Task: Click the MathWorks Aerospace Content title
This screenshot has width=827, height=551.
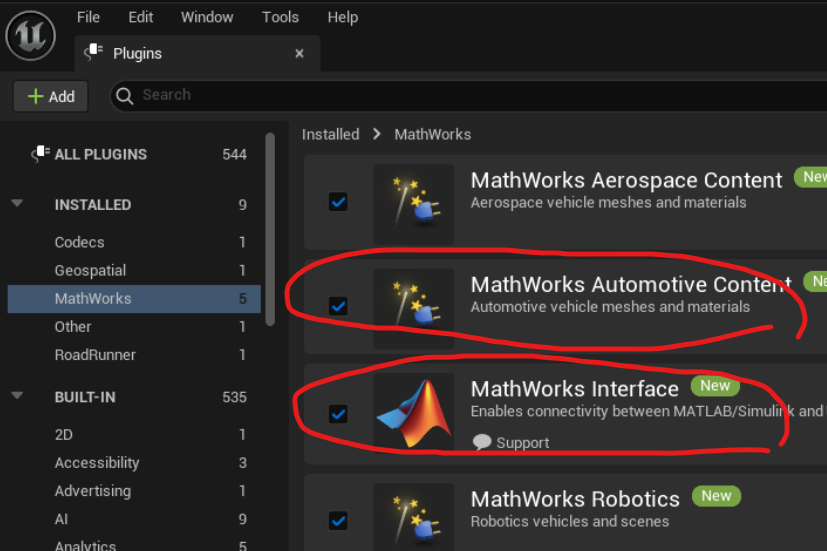Action: click(x=626, y=180)
